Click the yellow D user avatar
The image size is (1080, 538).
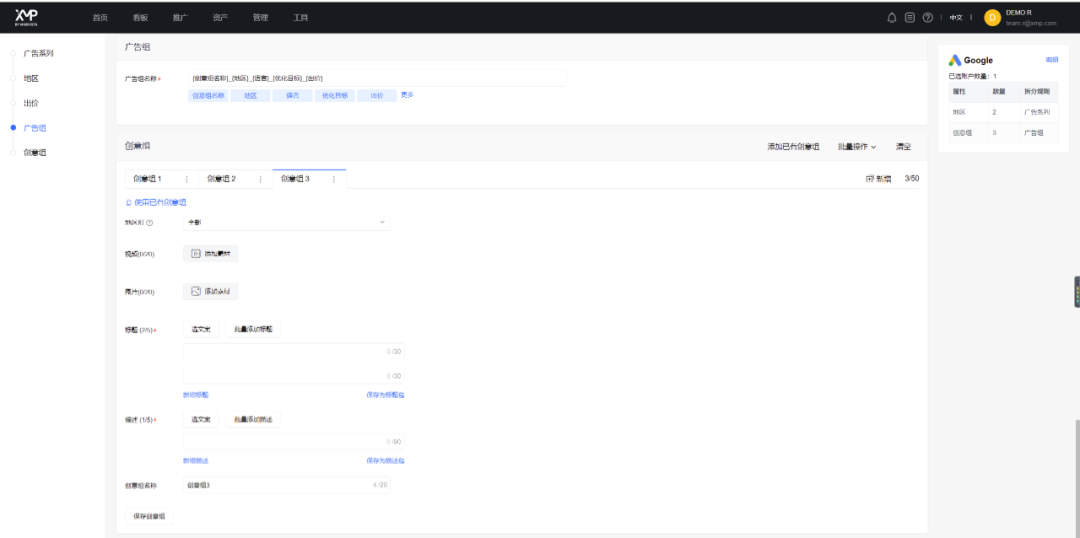point(993,18)
